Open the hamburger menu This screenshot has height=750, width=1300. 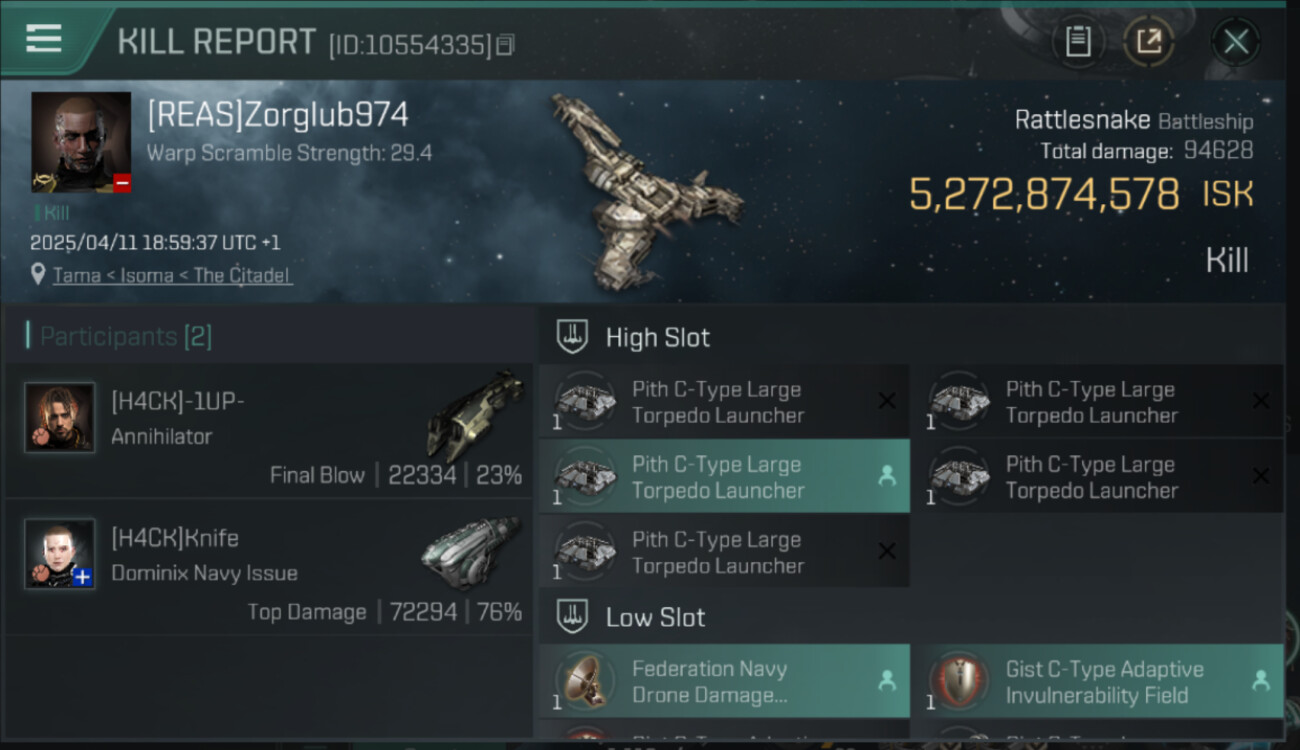pyautogui.click(x=44, y=39)
